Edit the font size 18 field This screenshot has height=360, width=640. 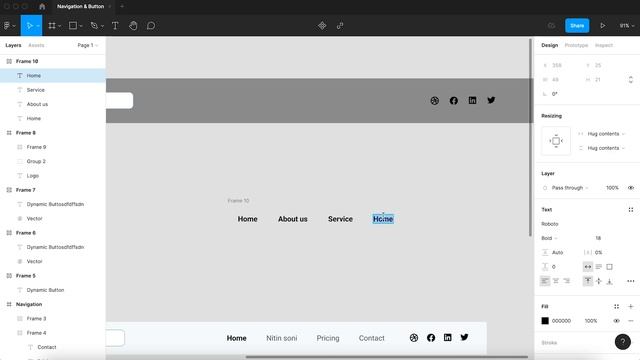pyautogui.click(x=598, y=238)
